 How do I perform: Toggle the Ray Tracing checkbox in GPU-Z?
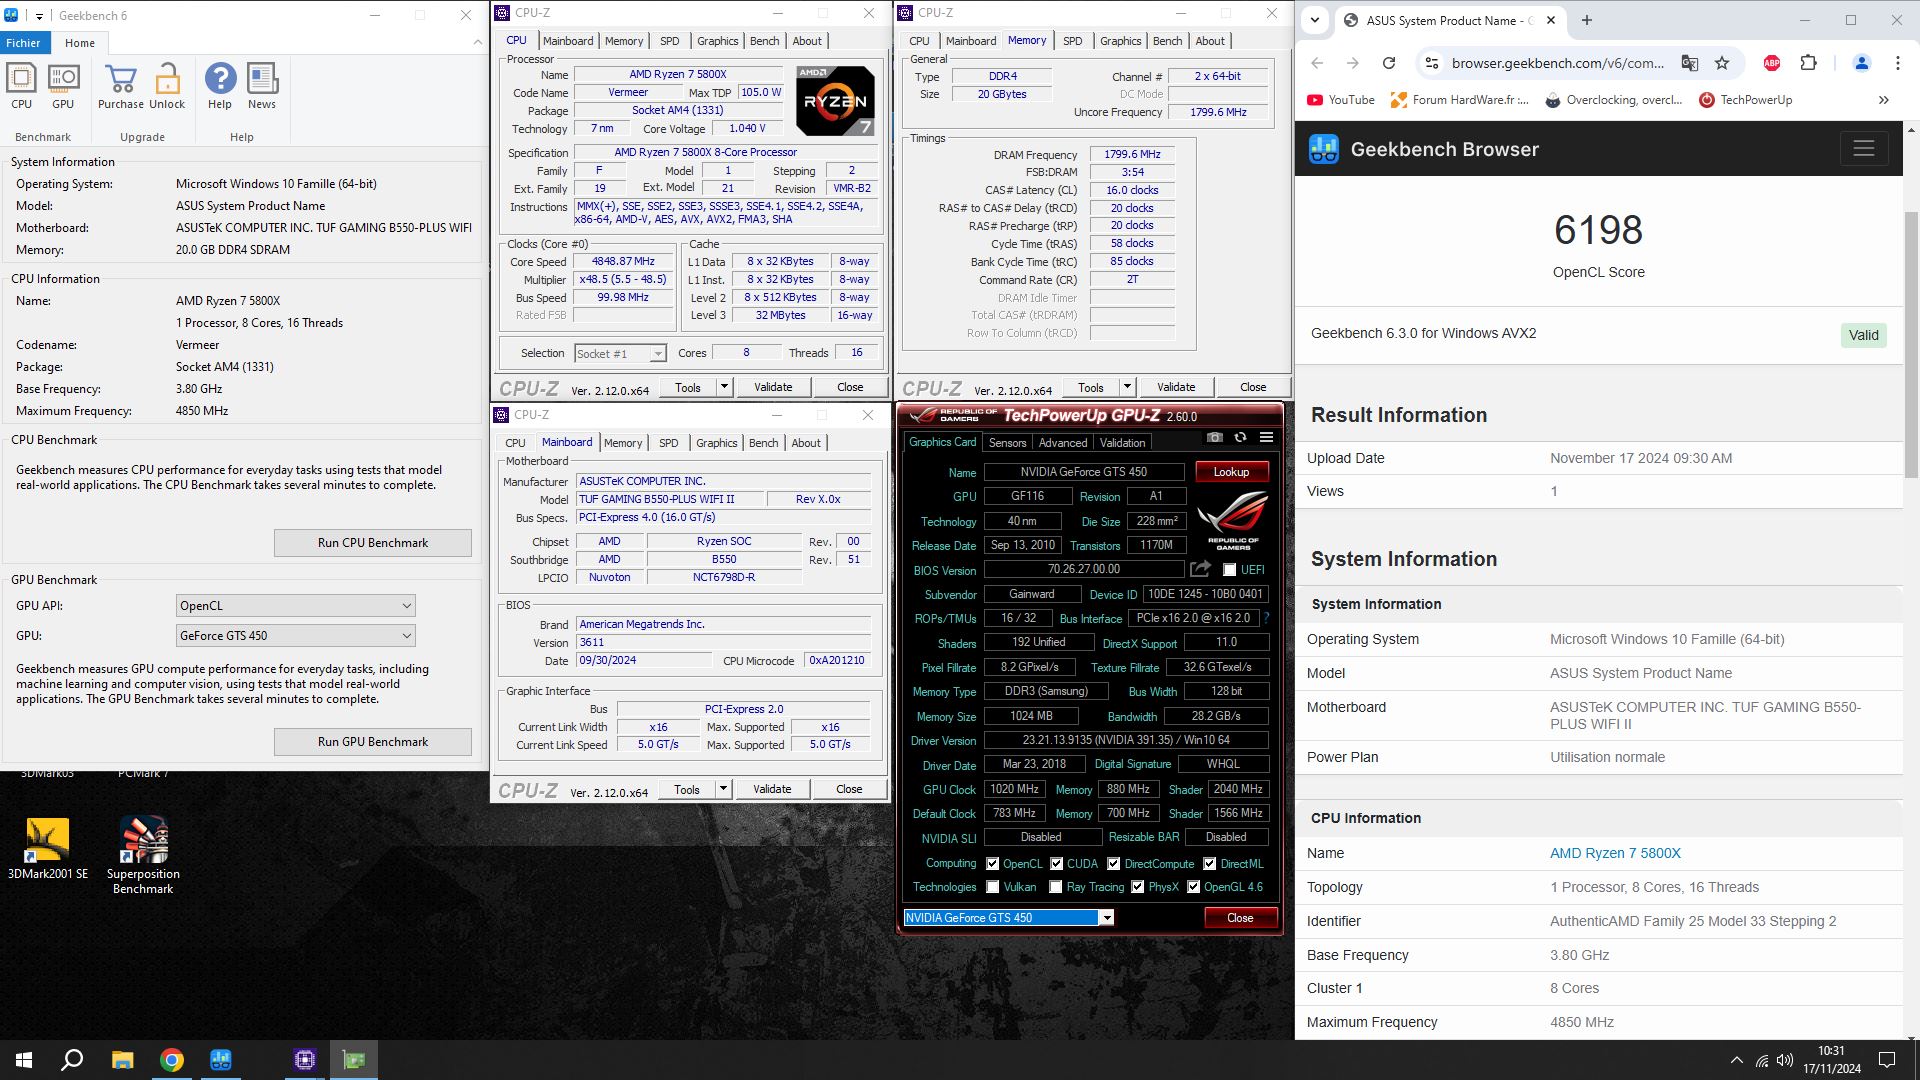coord(1055,887)
